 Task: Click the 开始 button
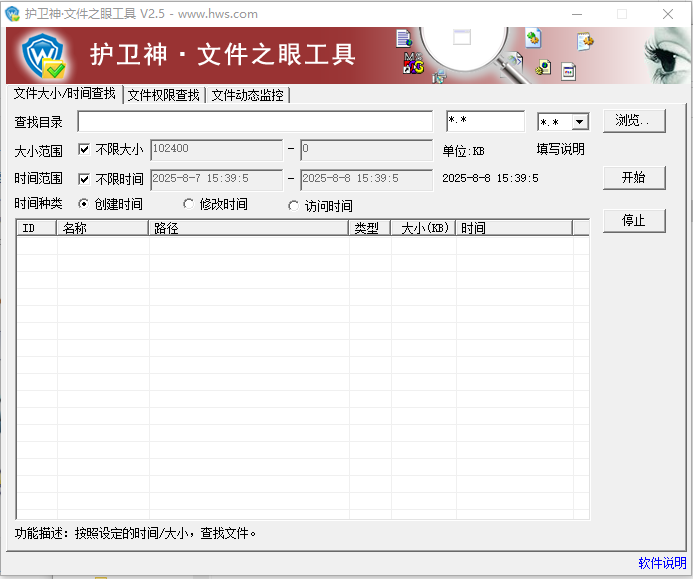634,178
